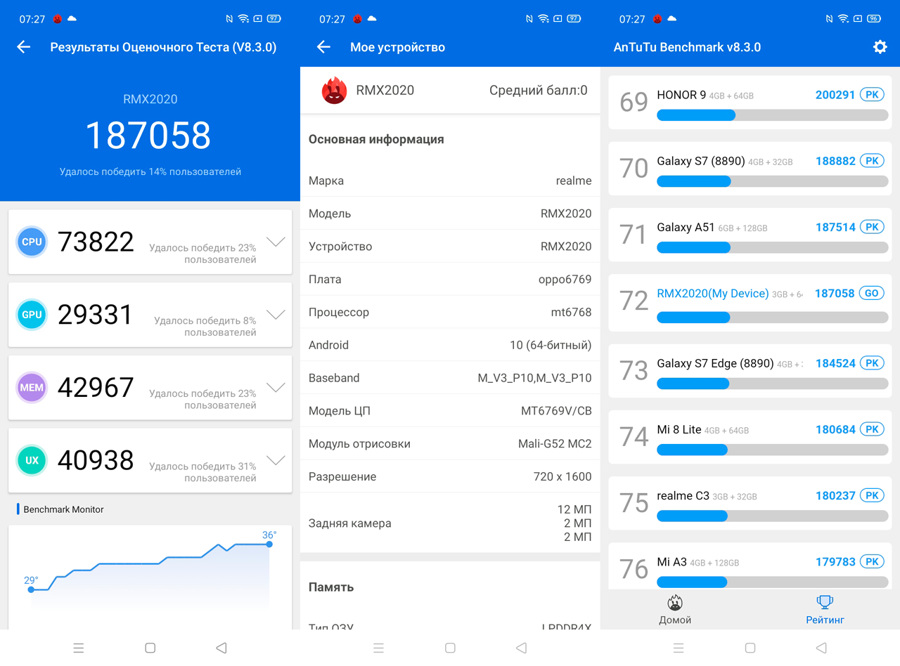This screenshot has width=900, height=666.
Task: Tap the back triangle under the results screen
Action: pos(222,648)
